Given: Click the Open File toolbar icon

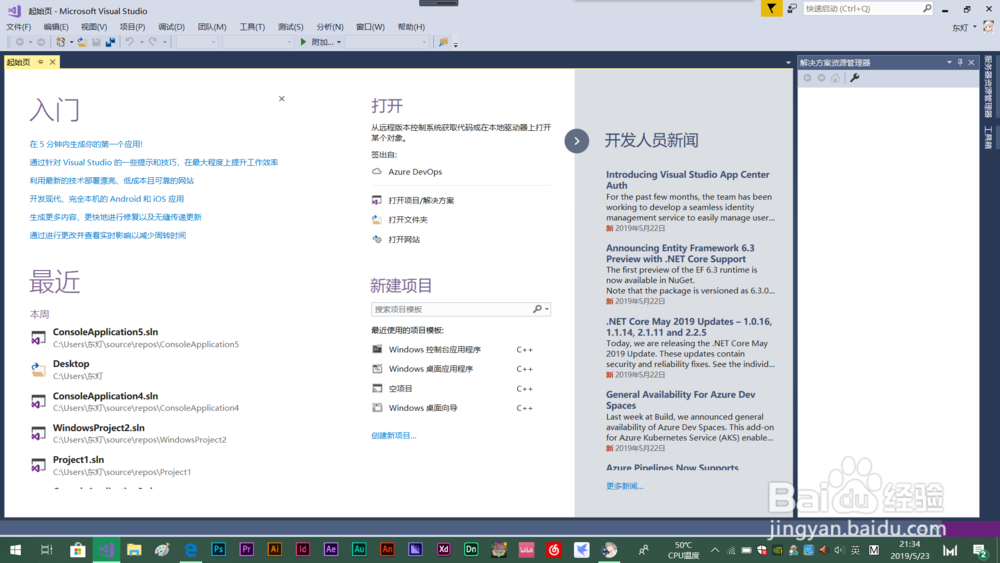Looking at the screenshot, I should [82, 42].
